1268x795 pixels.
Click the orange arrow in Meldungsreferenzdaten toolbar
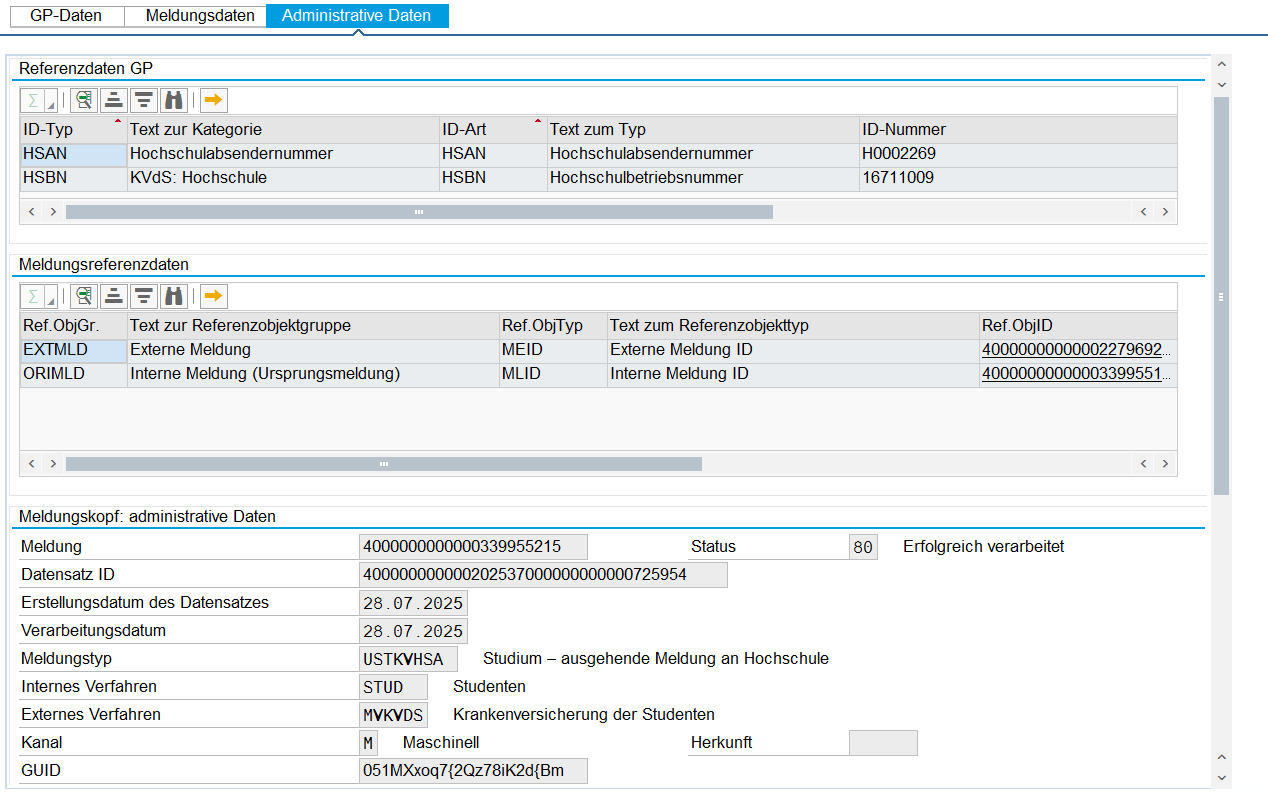pyautogui.click(x=213, y=296)
